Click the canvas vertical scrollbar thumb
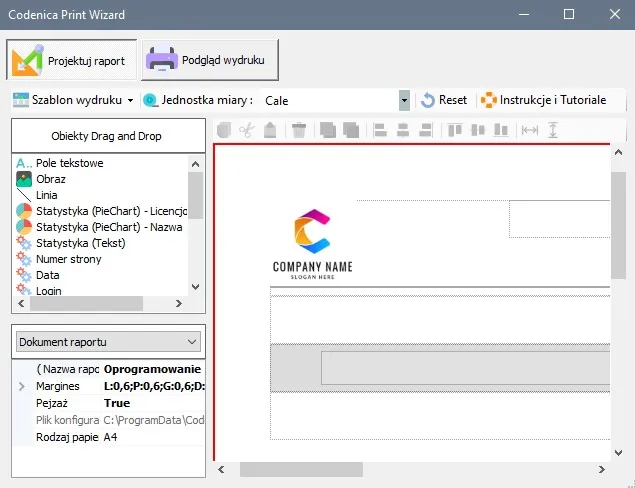 click(618, 225)
